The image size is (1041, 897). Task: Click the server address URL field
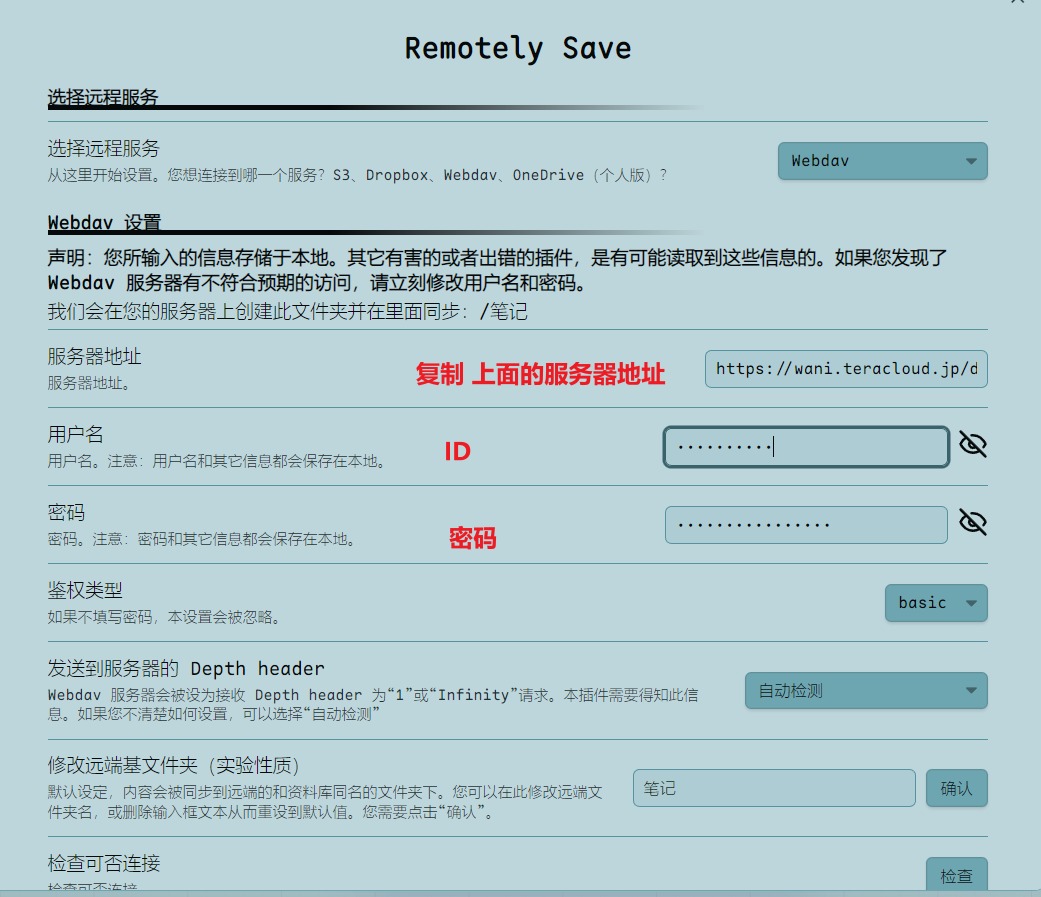pos(845,369)
